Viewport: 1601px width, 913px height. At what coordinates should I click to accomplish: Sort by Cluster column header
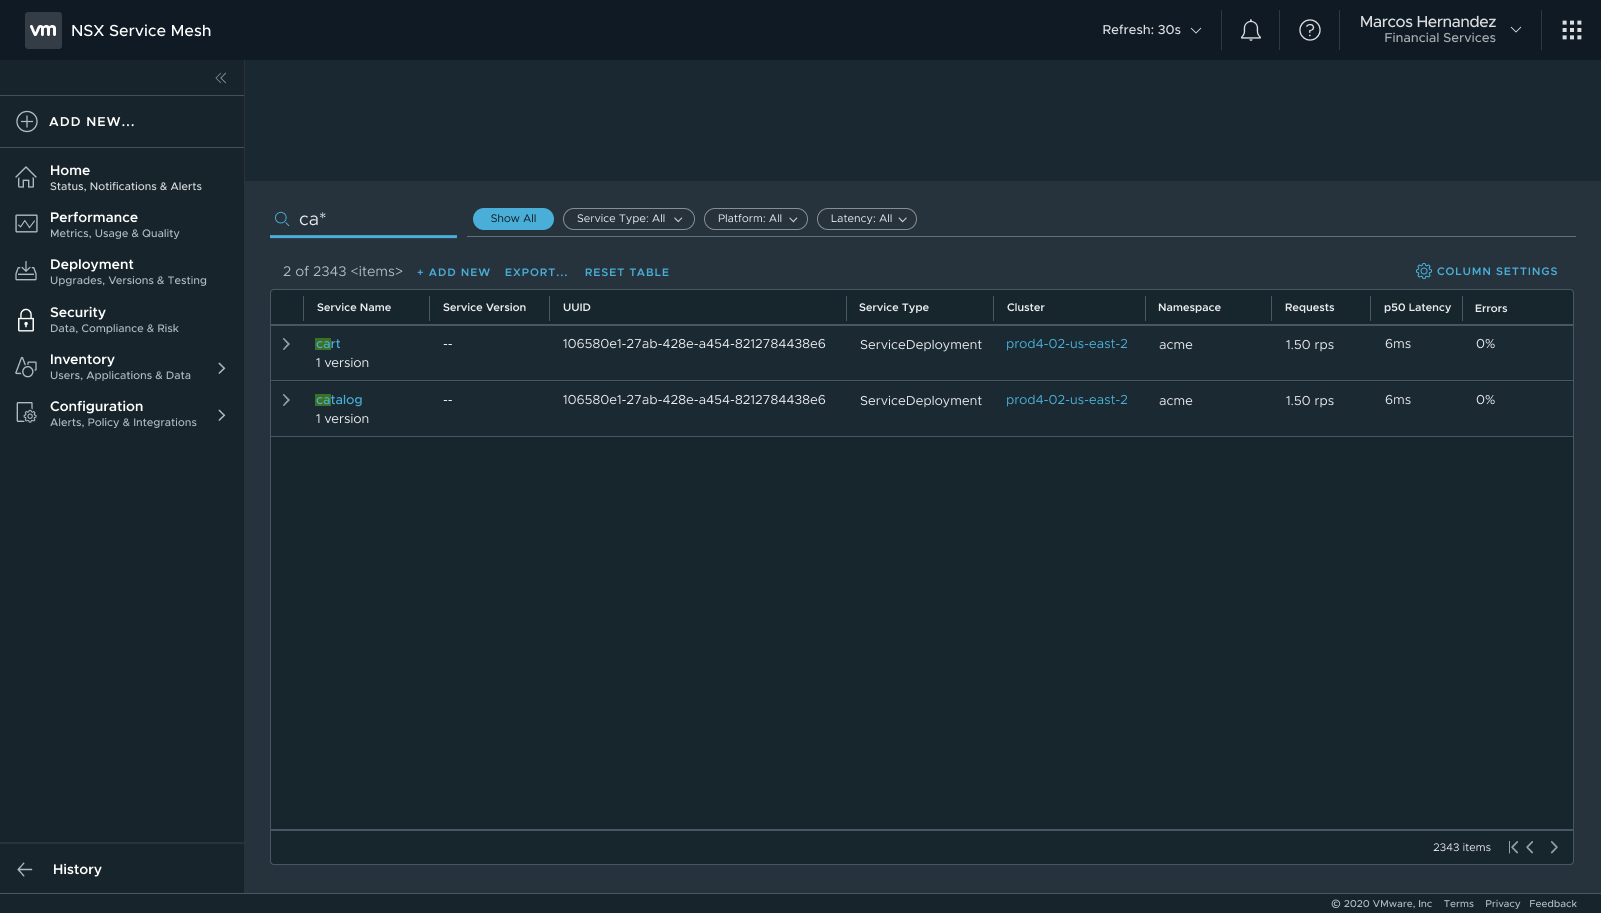[x=1026, y=308]
